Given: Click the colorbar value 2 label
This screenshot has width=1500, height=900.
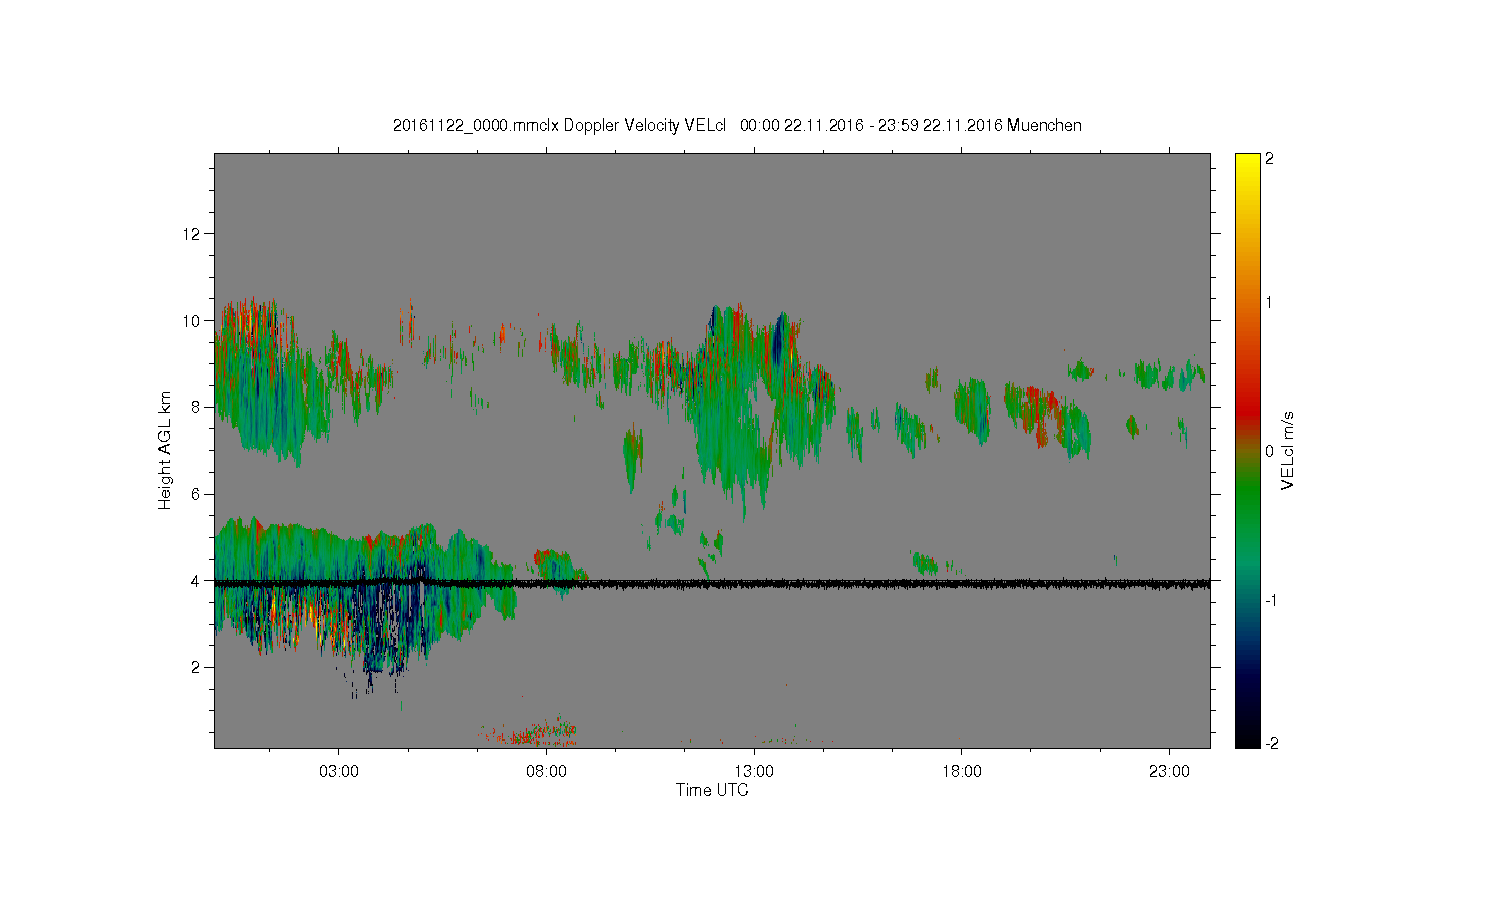Looking at the screenshot, I should [x=1270, y=159].
